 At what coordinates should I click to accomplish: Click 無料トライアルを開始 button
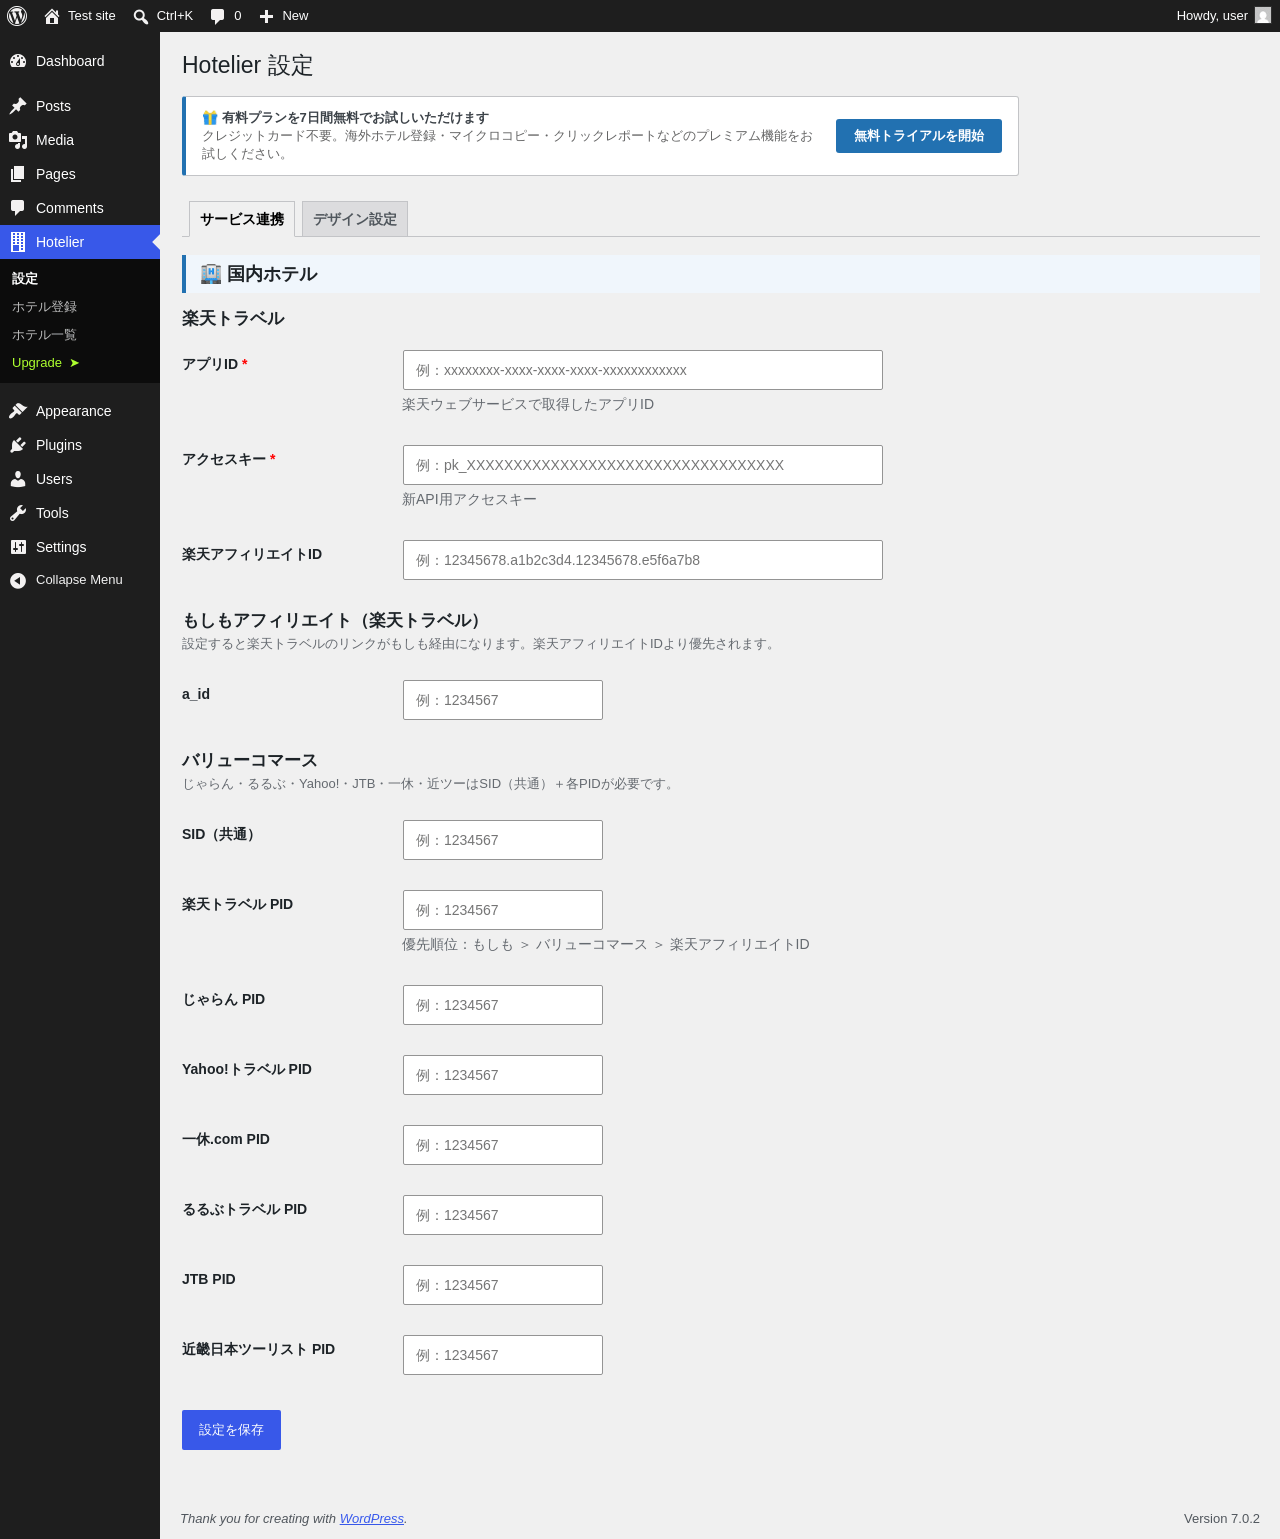[x=919, y=136]
